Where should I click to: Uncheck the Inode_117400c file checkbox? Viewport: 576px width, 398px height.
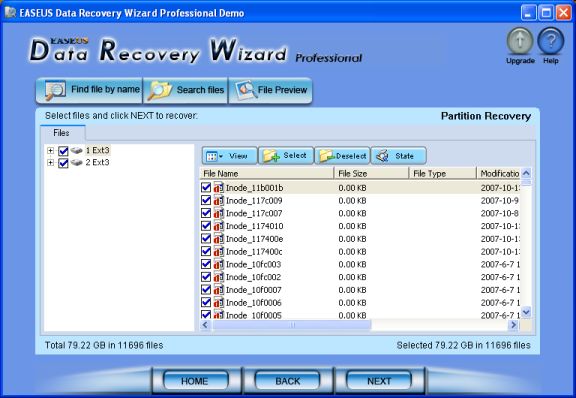206,252
